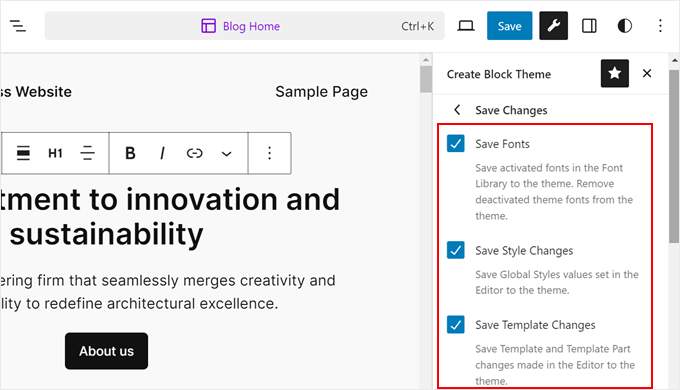
Task: Click the About us button
Action: point(106,351)
